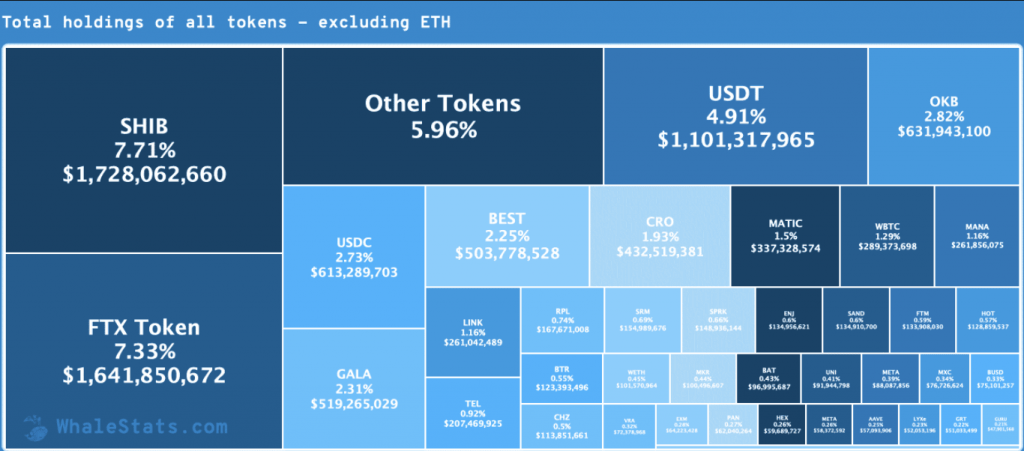Image resolution: width=1024 pixels, height=451 pixels.
Task: Select the USDC holdings tile
Action: [x=354, y=257]
